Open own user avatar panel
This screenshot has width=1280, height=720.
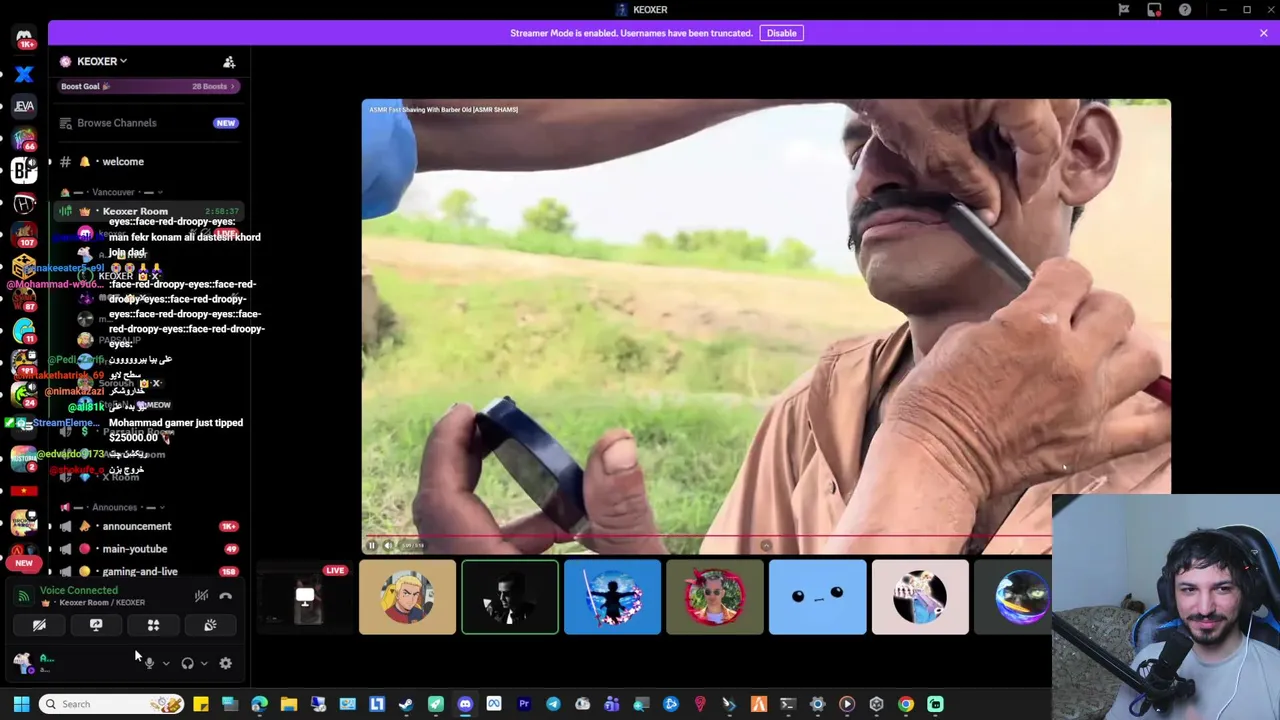tap(22, 662)
